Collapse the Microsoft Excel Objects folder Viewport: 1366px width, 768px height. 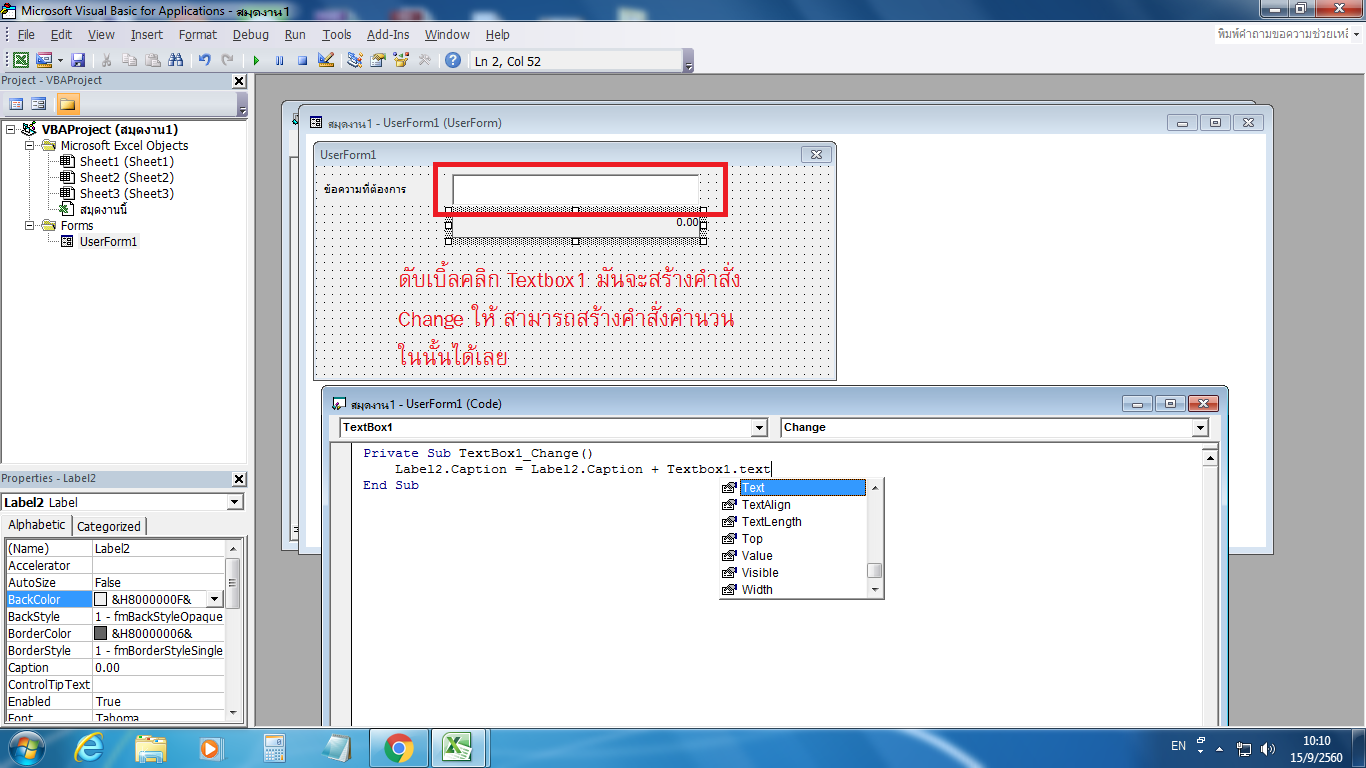tap(31, 145)
